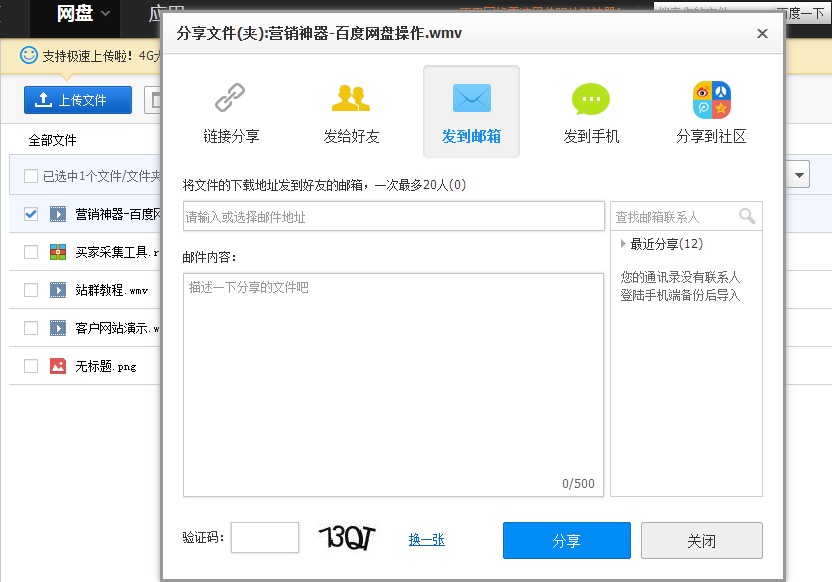The width and height of the screenshot is (832, 582).
Task: Open the 网盘 tab in top navigation
Action: (x=75, y=13)
